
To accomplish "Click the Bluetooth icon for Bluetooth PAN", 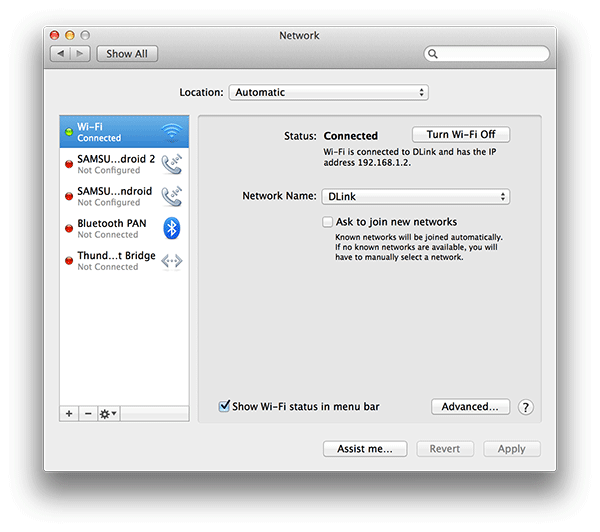I will [172, 228].
